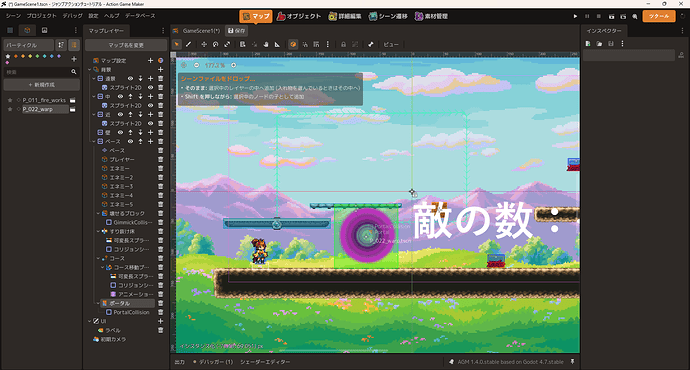
Task: Select the rotate tool
Action: [x=216, y=44]
